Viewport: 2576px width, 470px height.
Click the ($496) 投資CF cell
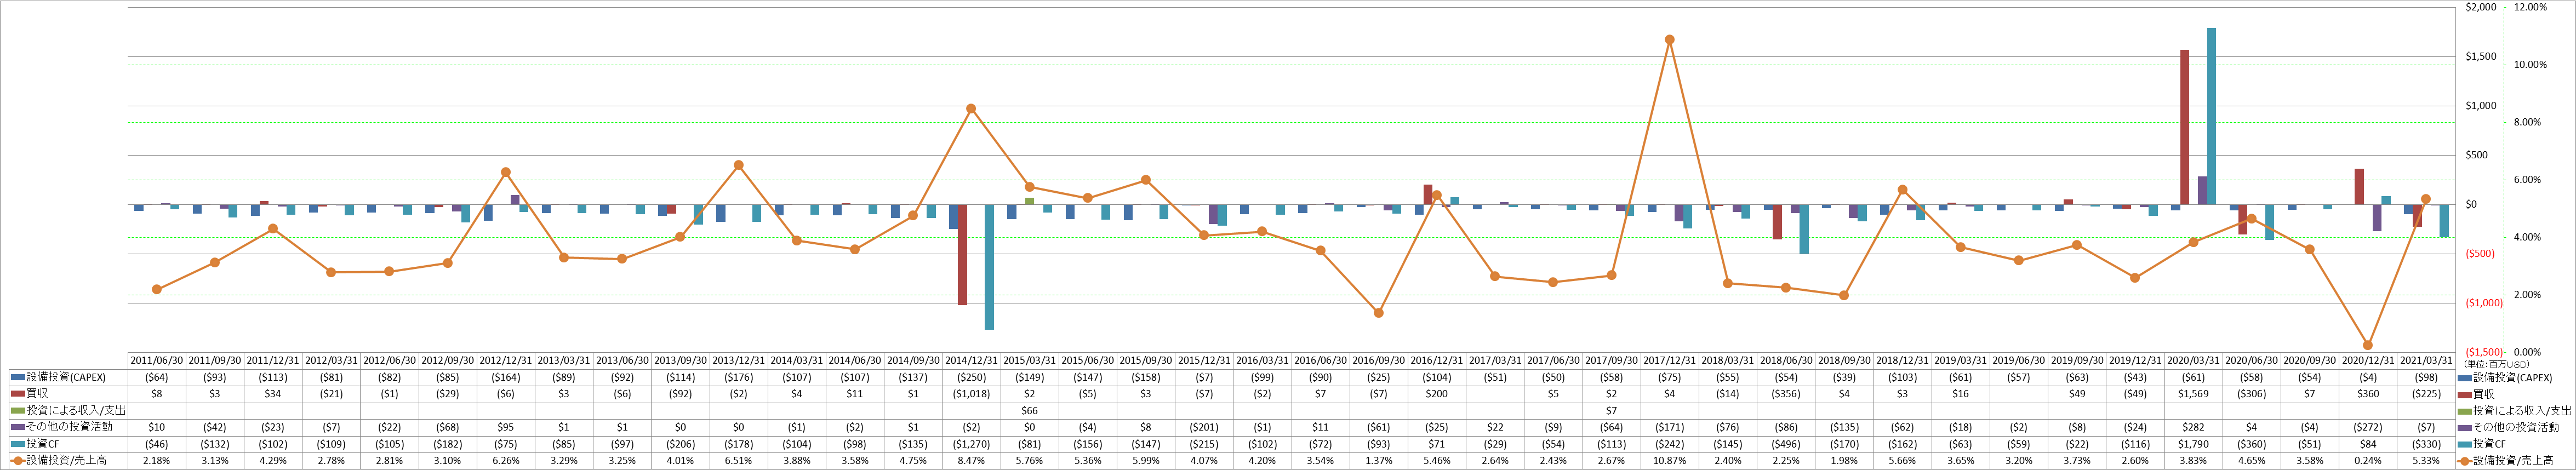1785,444
